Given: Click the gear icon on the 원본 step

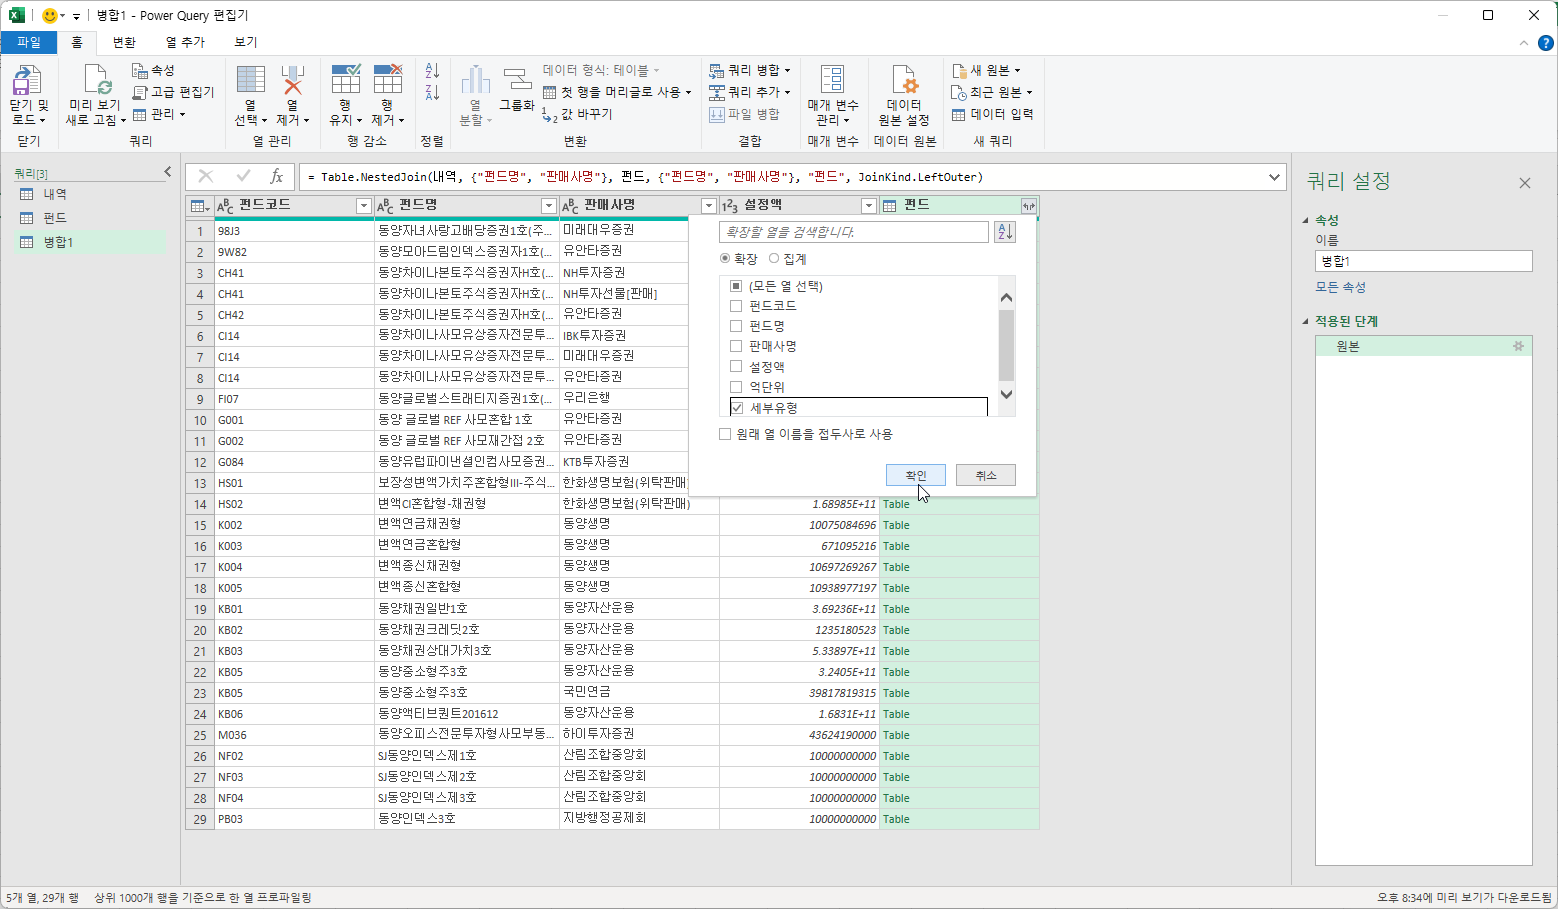Looking at the screenshot, I should coord(1518,346).
